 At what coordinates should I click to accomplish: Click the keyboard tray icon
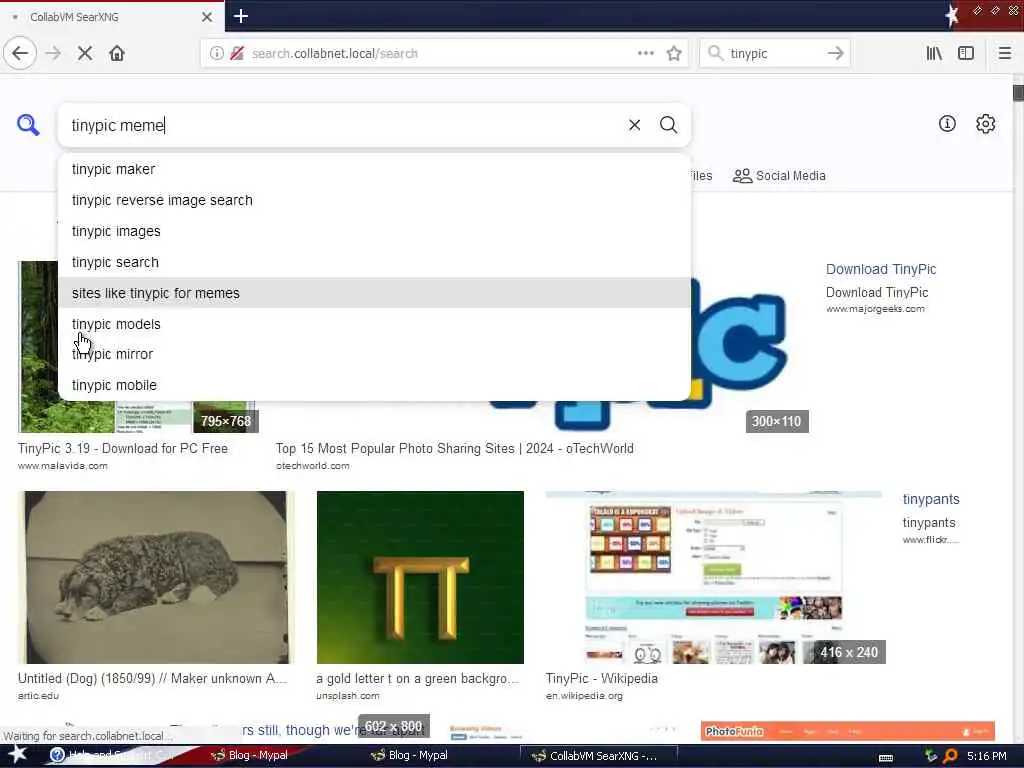click(x=886, y=757)
